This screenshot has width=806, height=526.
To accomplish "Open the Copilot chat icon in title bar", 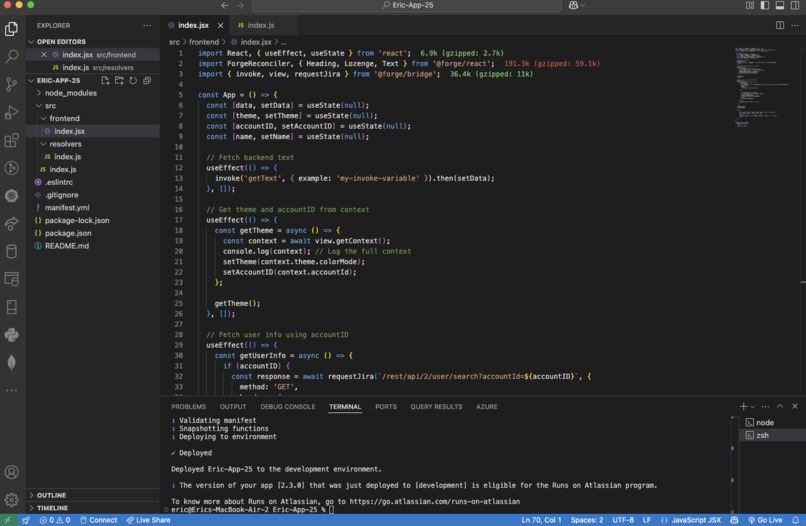I will coord(574,5).
